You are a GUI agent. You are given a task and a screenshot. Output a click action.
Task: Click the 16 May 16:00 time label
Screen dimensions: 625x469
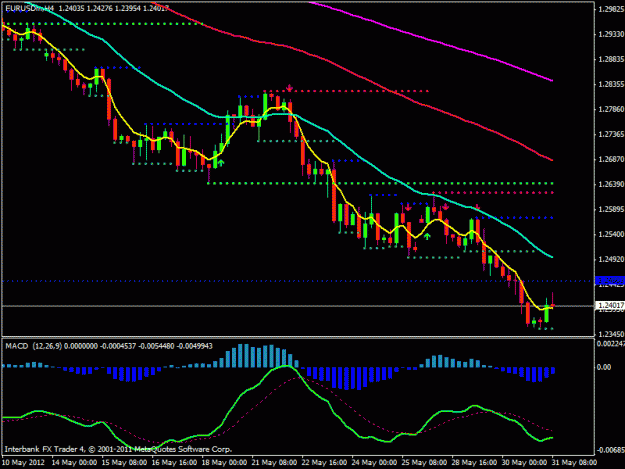(174, 463)
